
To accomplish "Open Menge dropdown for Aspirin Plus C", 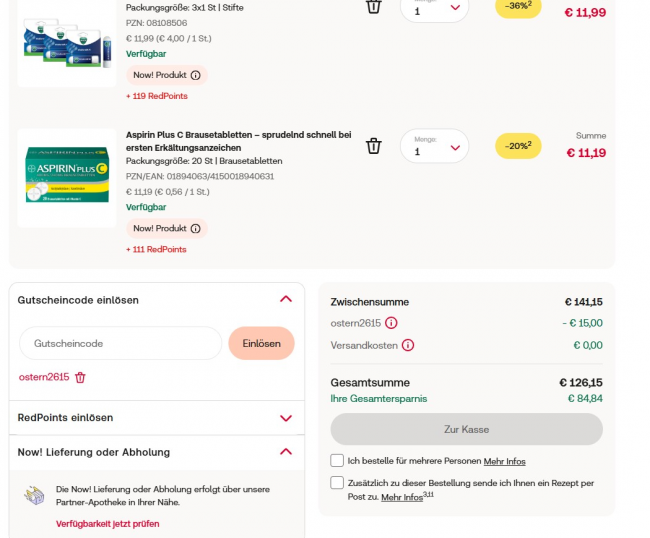I will click(435, 147).
